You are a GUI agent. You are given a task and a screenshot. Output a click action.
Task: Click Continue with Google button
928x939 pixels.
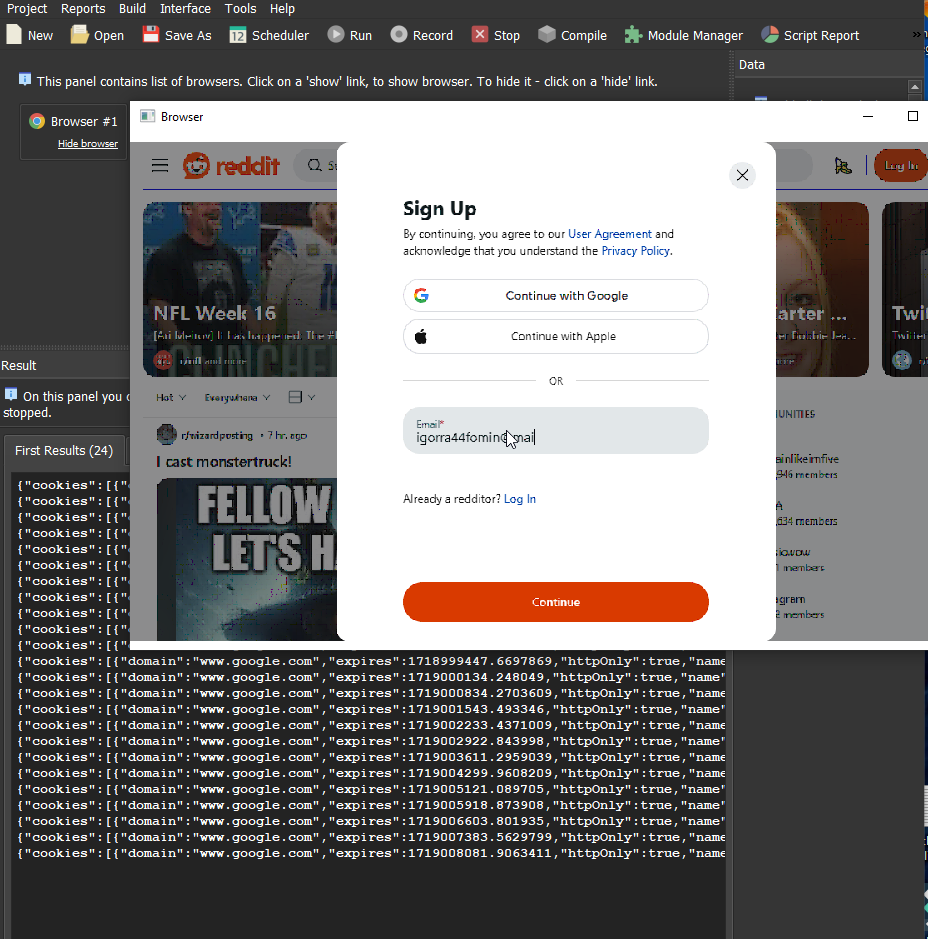click(556, 295)
